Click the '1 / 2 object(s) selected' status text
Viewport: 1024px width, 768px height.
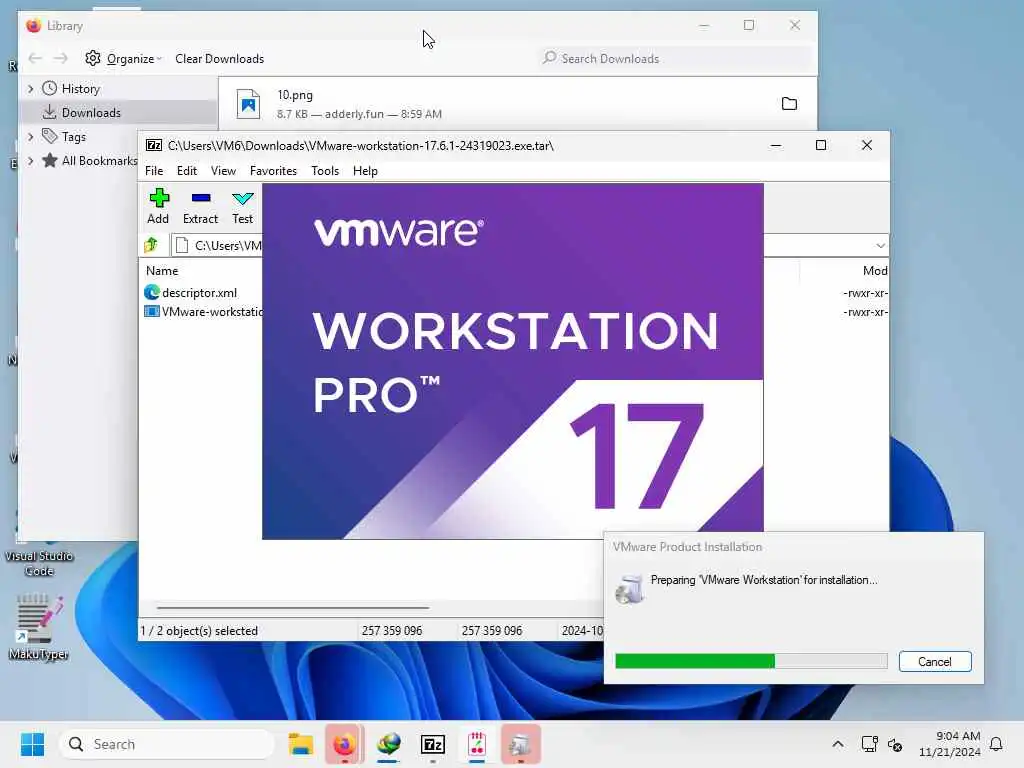coord(199,631)
